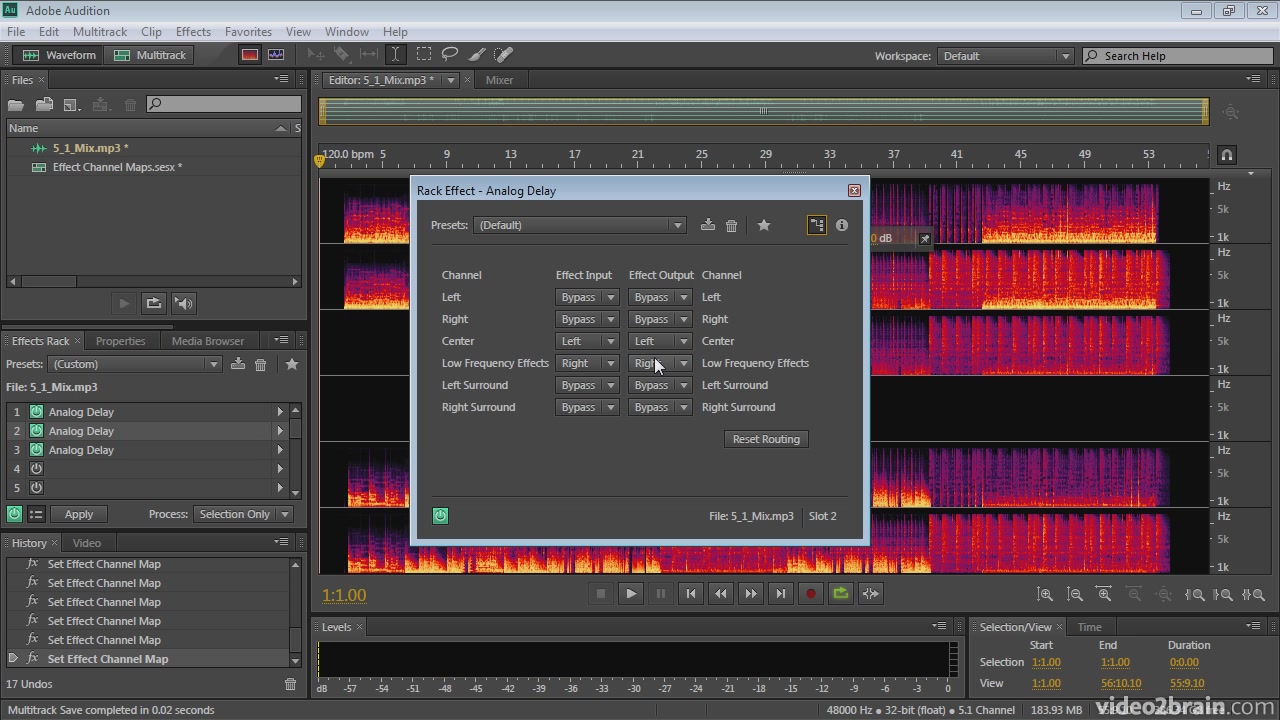
Task: Click the levels meter bar
Action: [x=638, y=660]
